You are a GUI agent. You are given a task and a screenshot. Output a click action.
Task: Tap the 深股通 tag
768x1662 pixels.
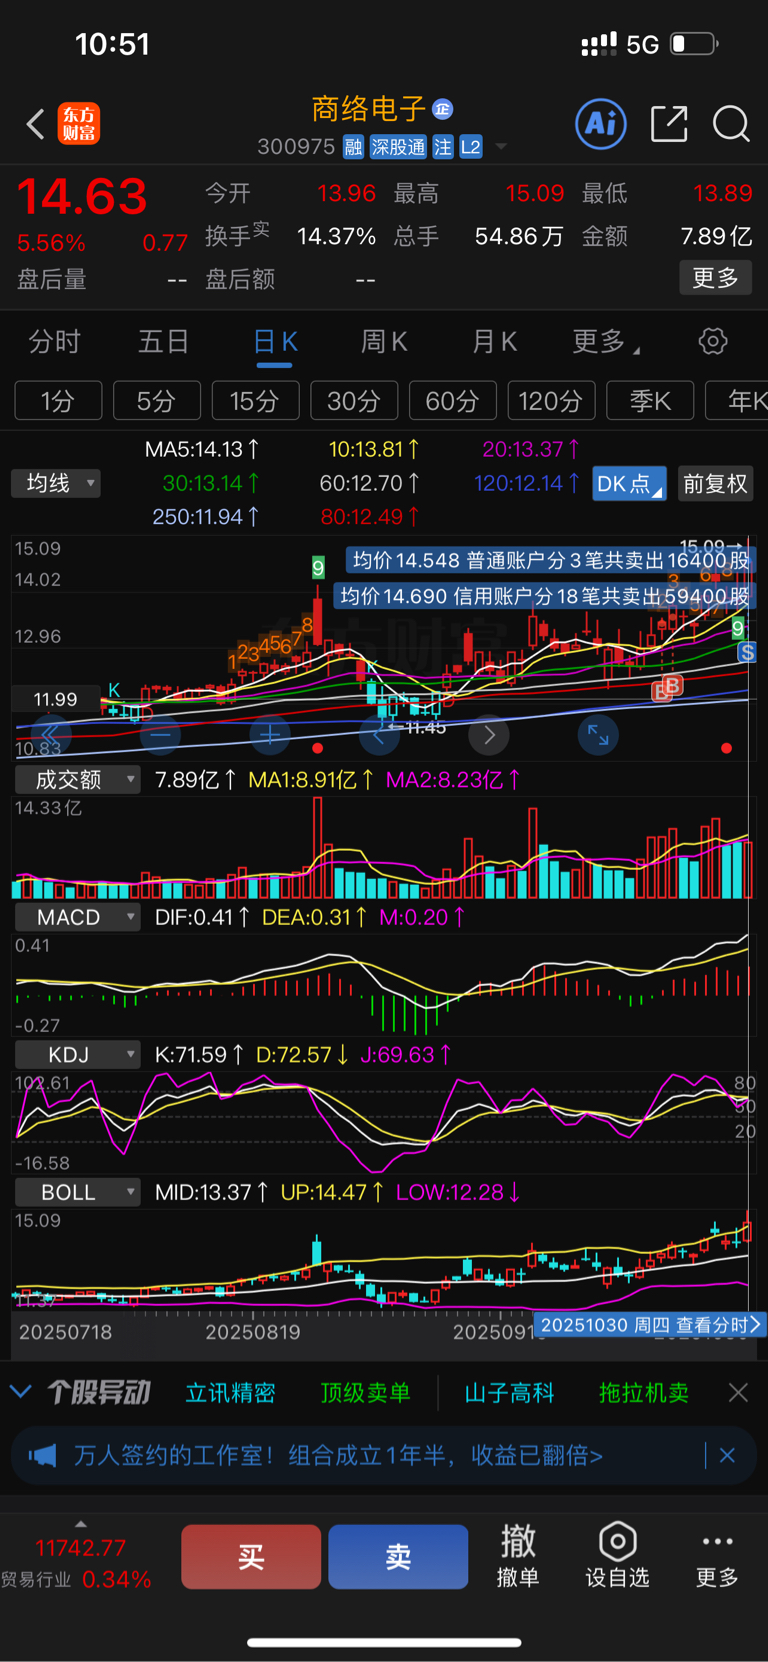coord(398,147)
